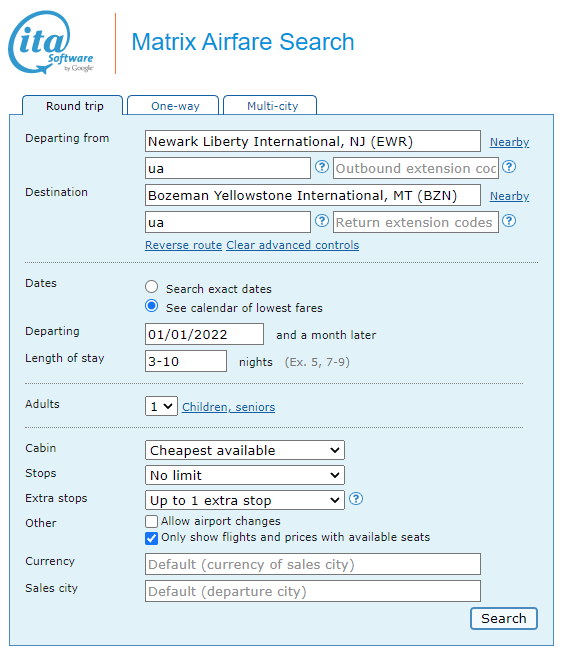Click the ITA Software logo
This screenshot has width=563, height=661.
(51, 43)
